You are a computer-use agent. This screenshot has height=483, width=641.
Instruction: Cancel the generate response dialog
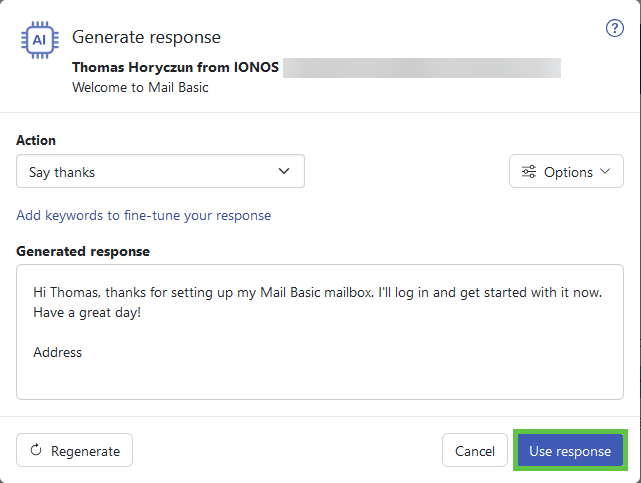(x=474, y=451)
